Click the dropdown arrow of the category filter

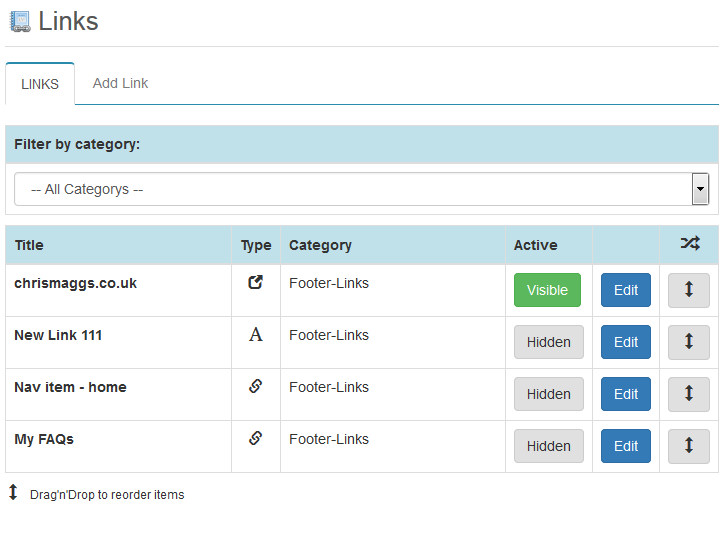tap(700, 189)
